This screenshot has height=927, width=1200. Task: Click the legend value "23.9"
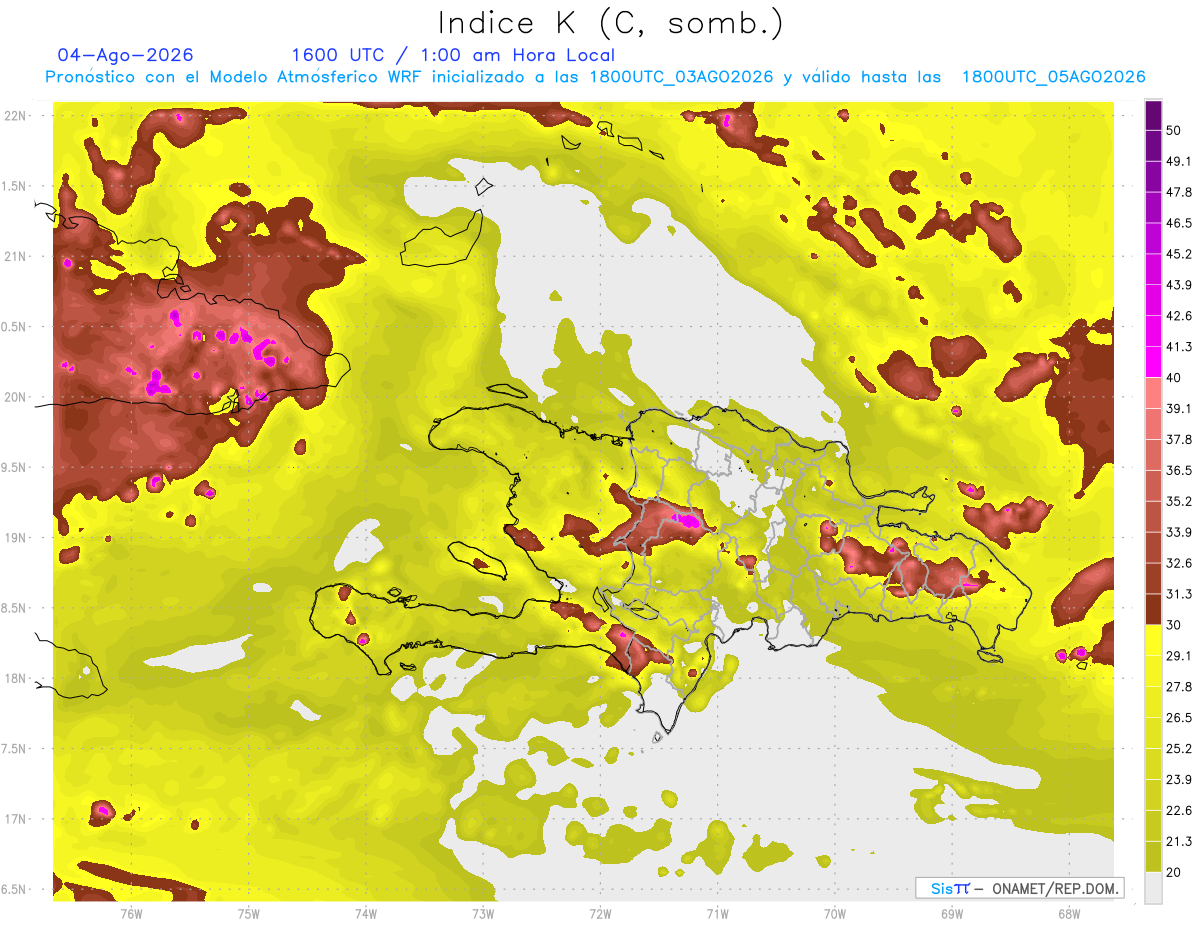tap(1180, 780)
